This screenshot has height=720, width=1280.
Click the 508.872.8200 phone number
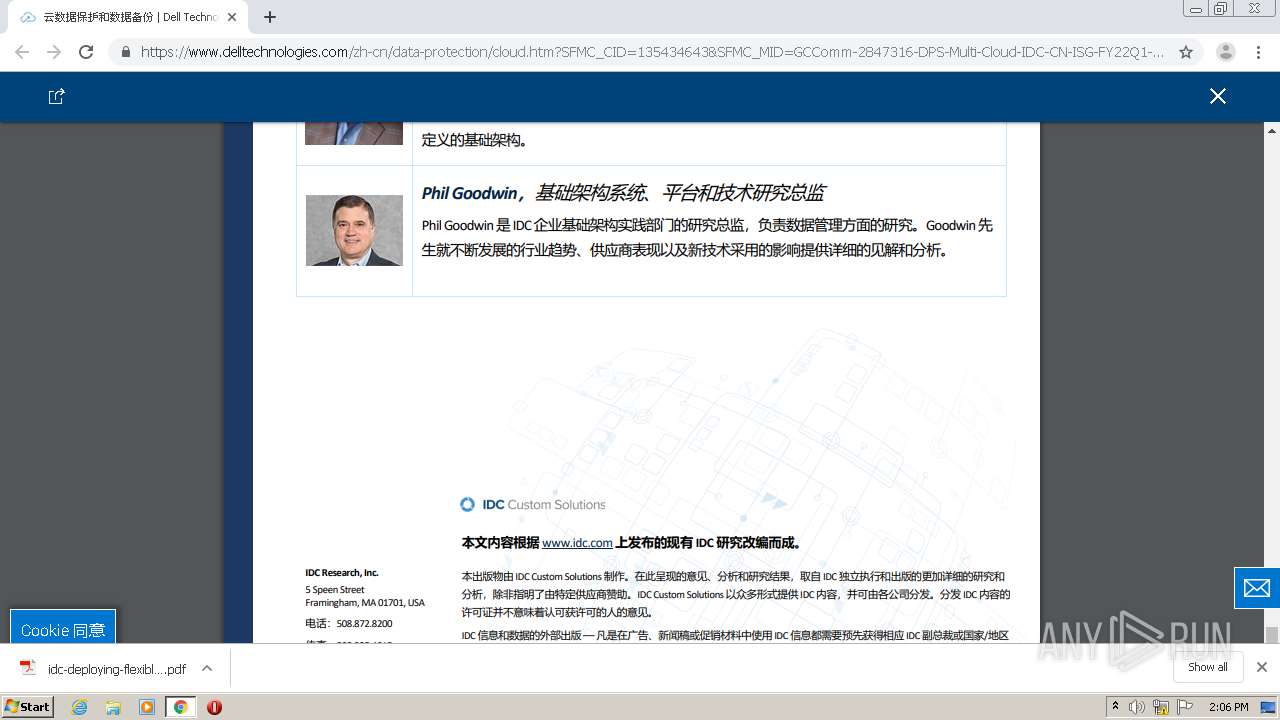pos(365,623)
